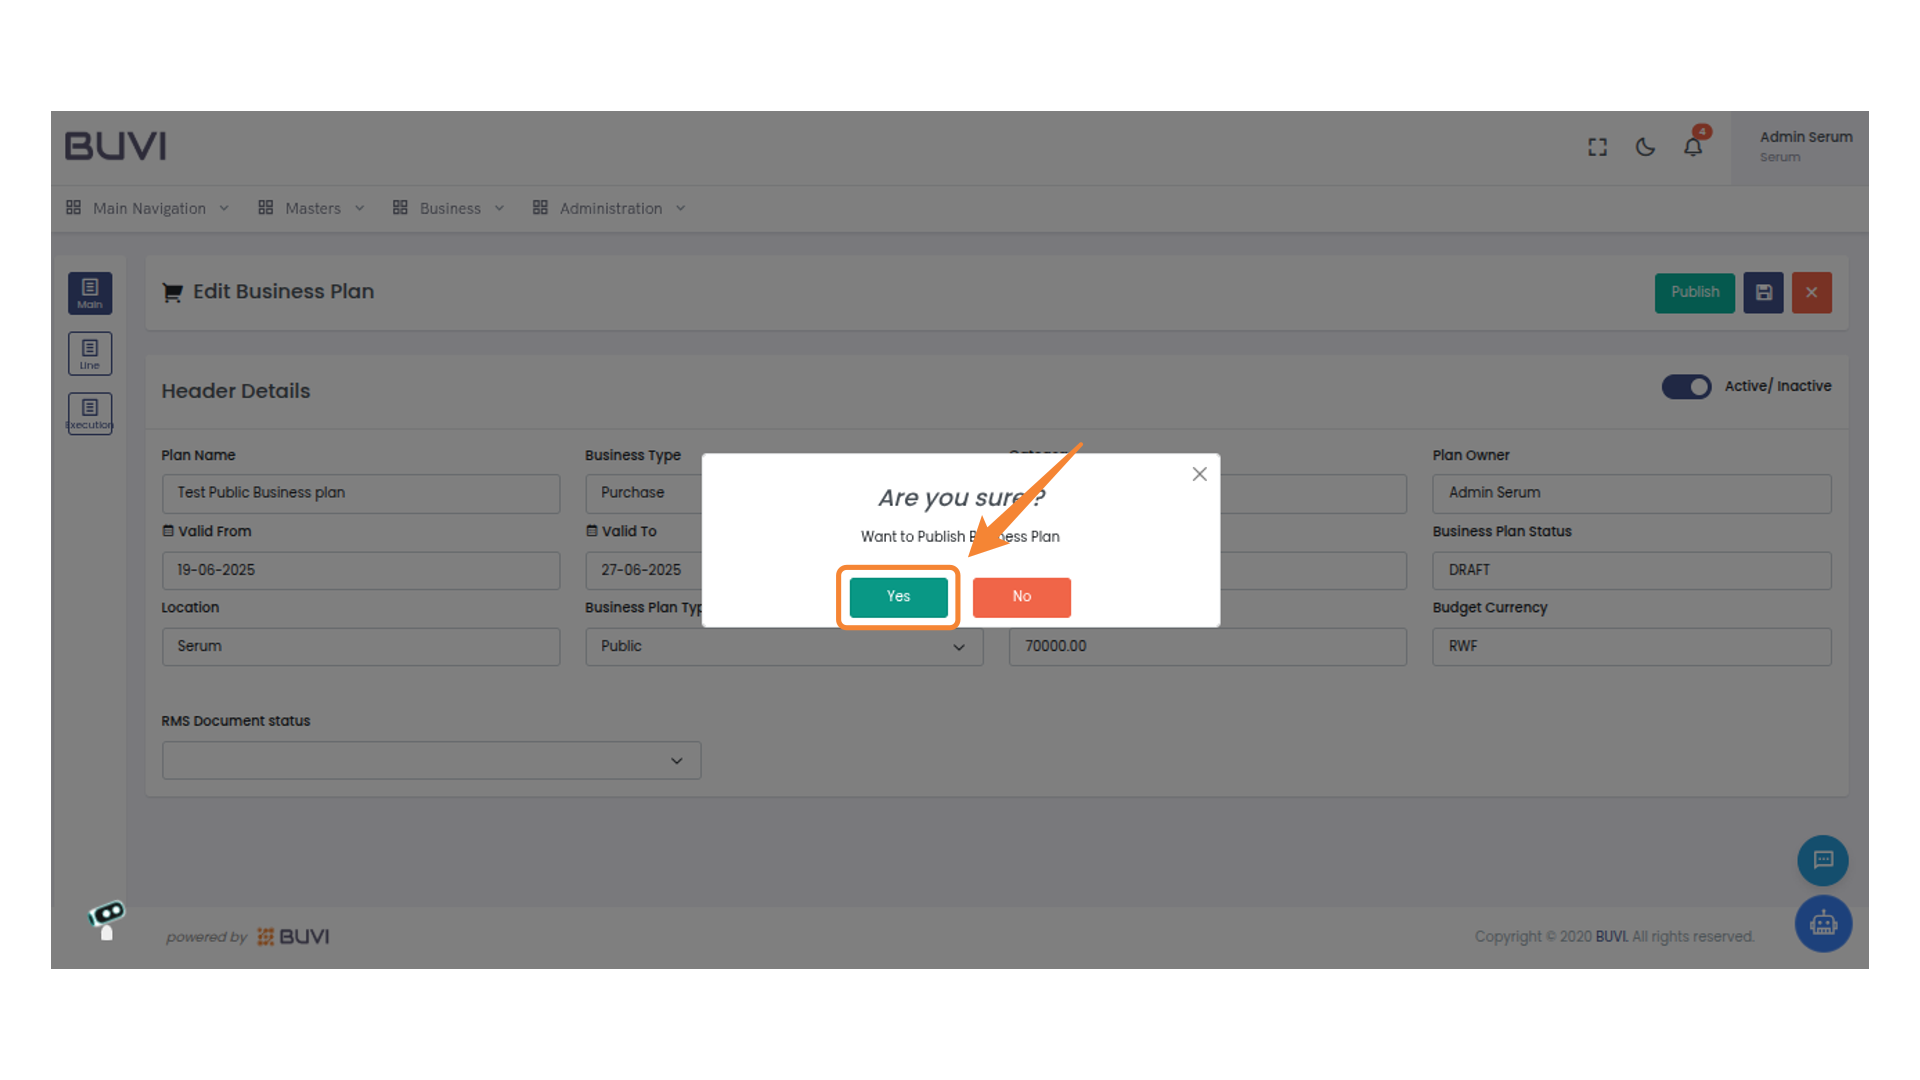This screenshot has height=1080, width=1920.
Task: Switch to dark mode moon icon
Action: (x=1645, y=148)
